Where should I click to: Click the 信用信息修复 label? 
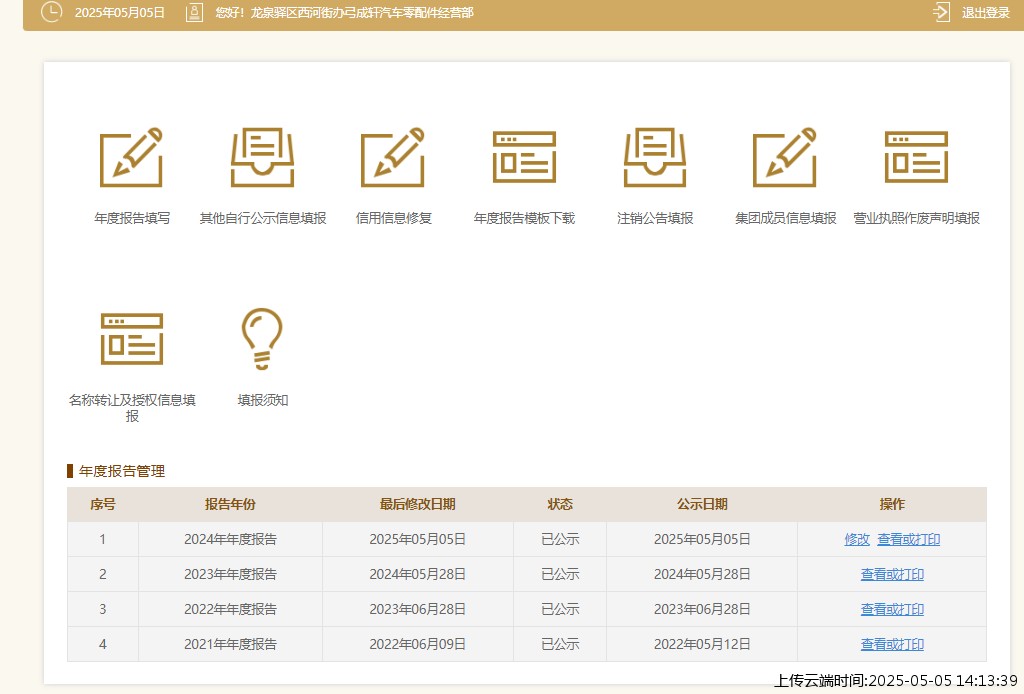coord(393,218)
